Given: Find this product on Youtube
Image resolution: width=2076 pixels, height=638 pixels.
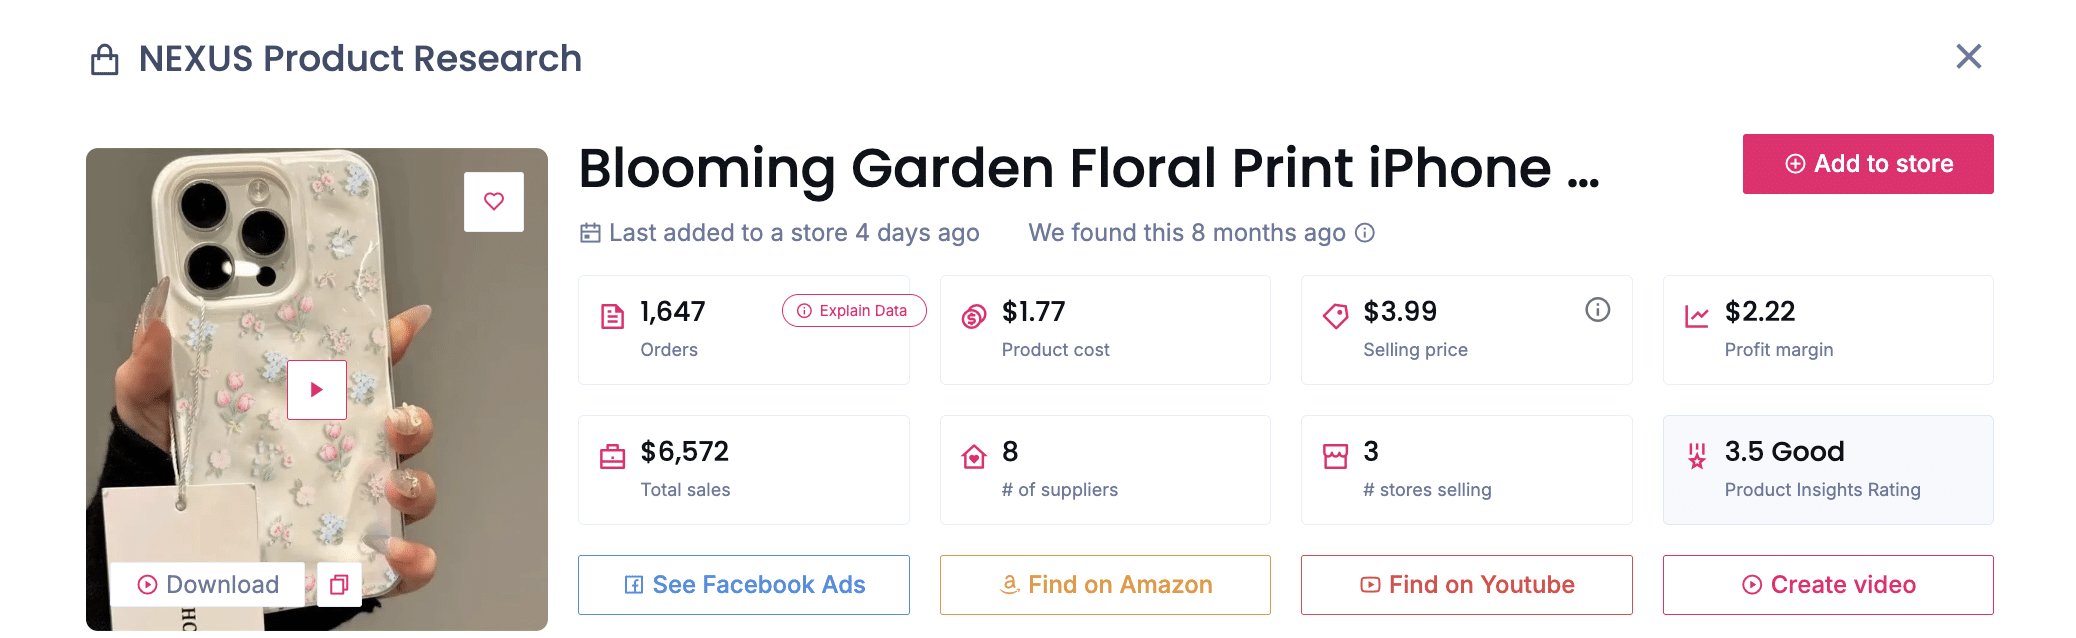Looking at the screenshot, I should 1466,585.
